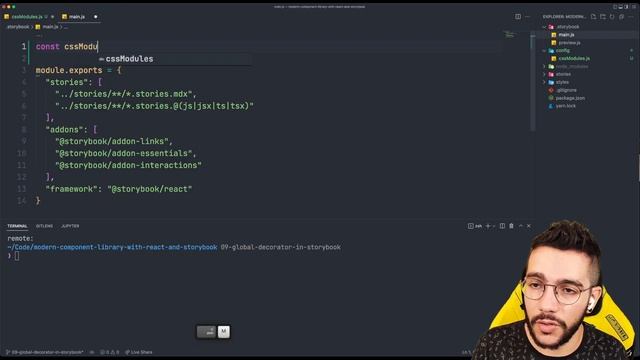Expand the node_modules folder
Viewport: 640px width, 360px height.
(x=544, y=66)
